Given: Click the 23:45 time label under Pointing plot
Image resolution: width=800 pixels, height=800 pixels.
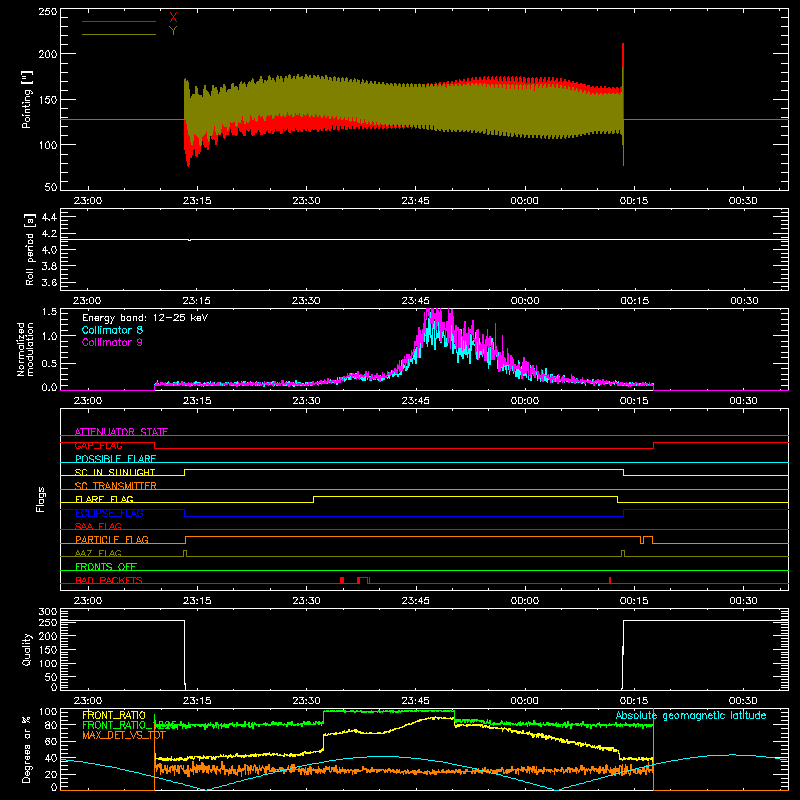Looking at the screenshot, I should point(415,201).
